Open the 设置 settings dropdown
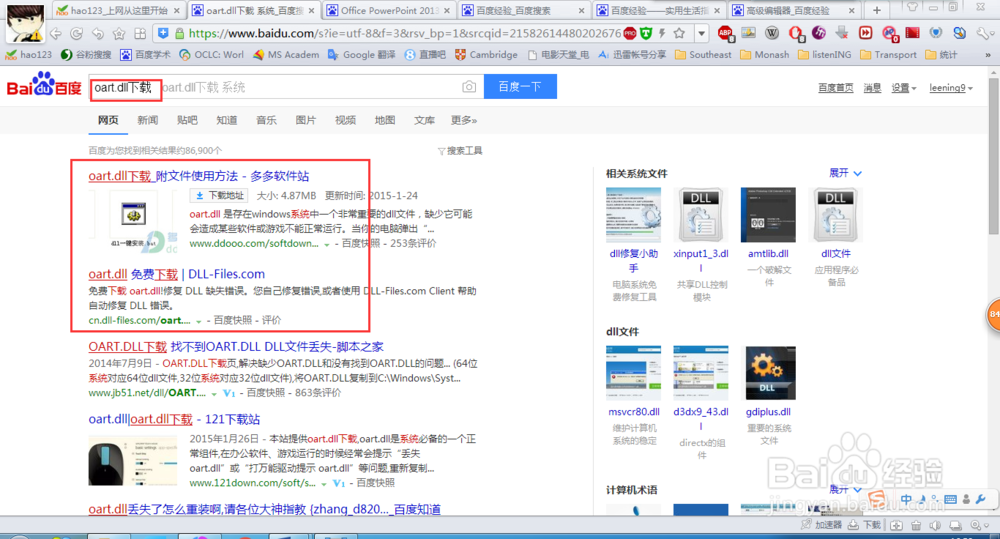The width and height of the screenshot is (1000, 539). coord(903,88)
